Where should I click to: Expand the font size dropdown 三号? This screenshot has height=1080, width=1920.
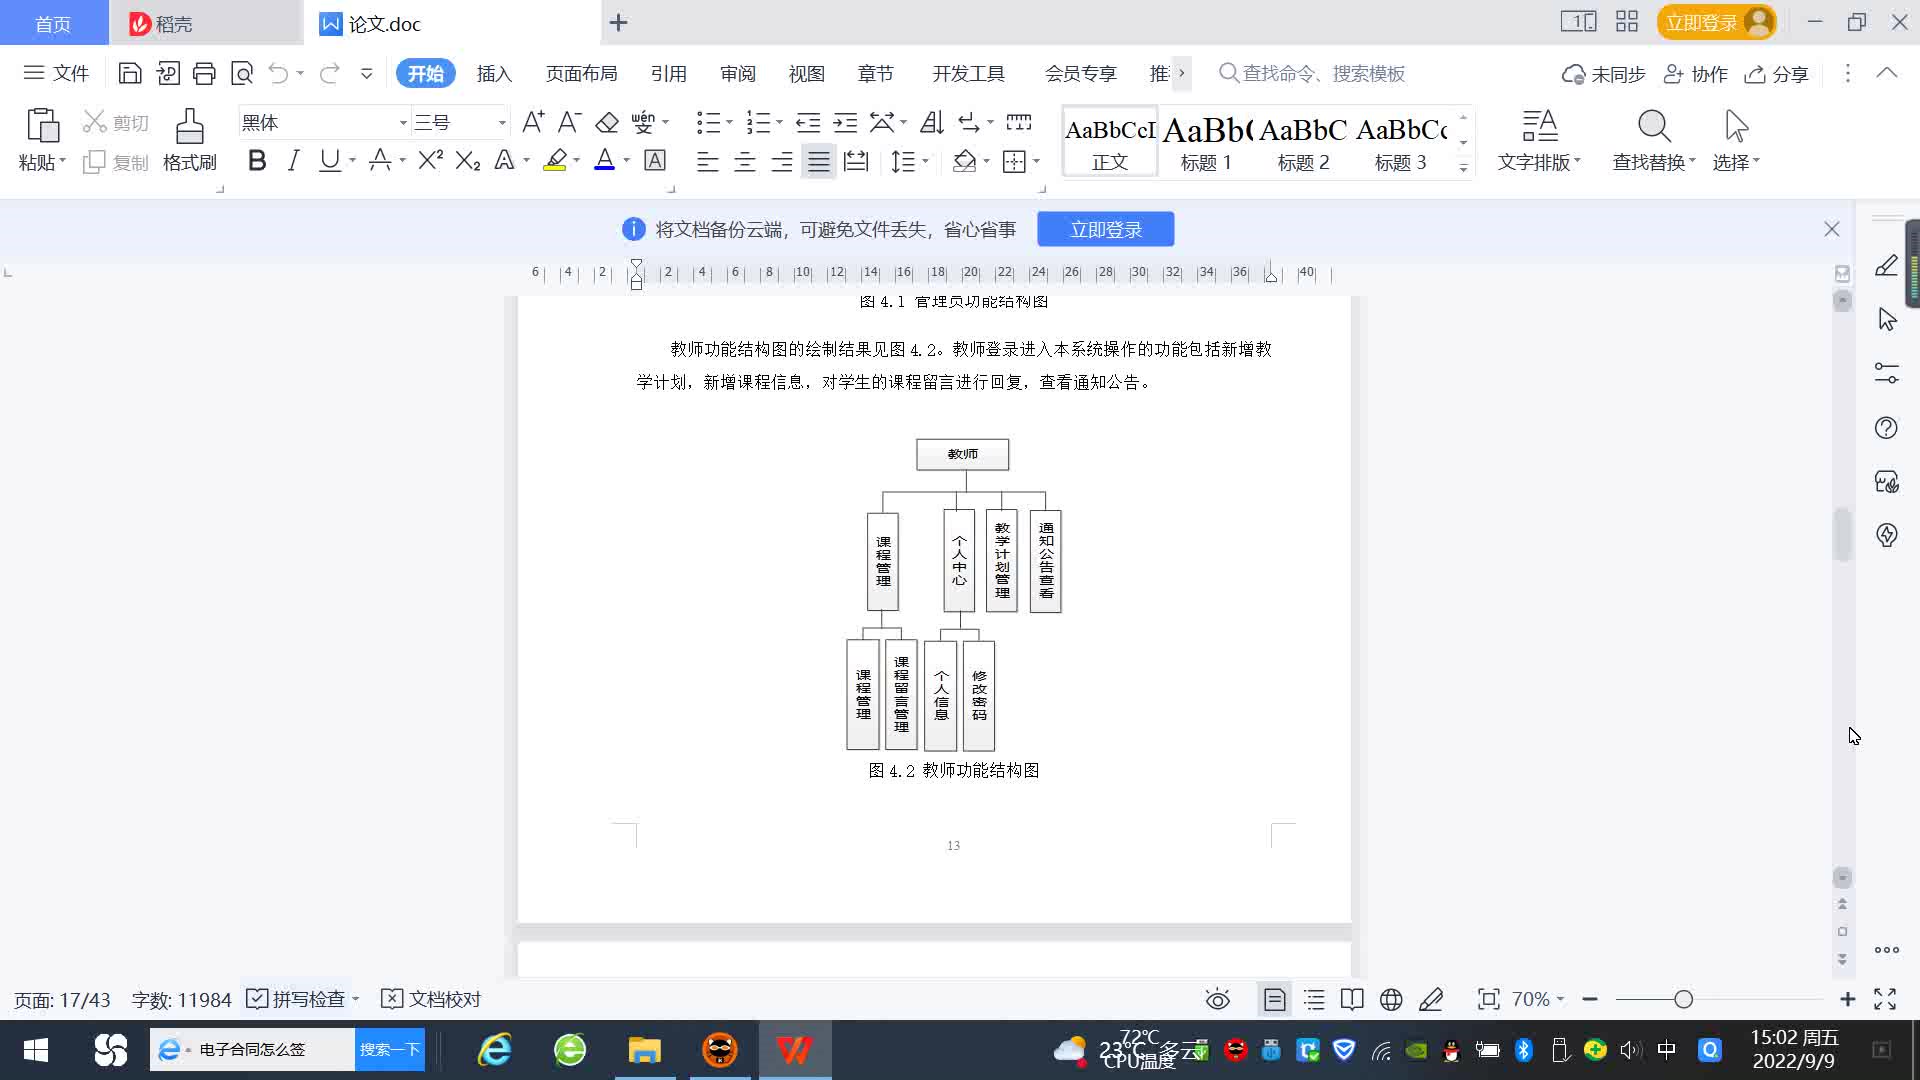pos(502,123)
